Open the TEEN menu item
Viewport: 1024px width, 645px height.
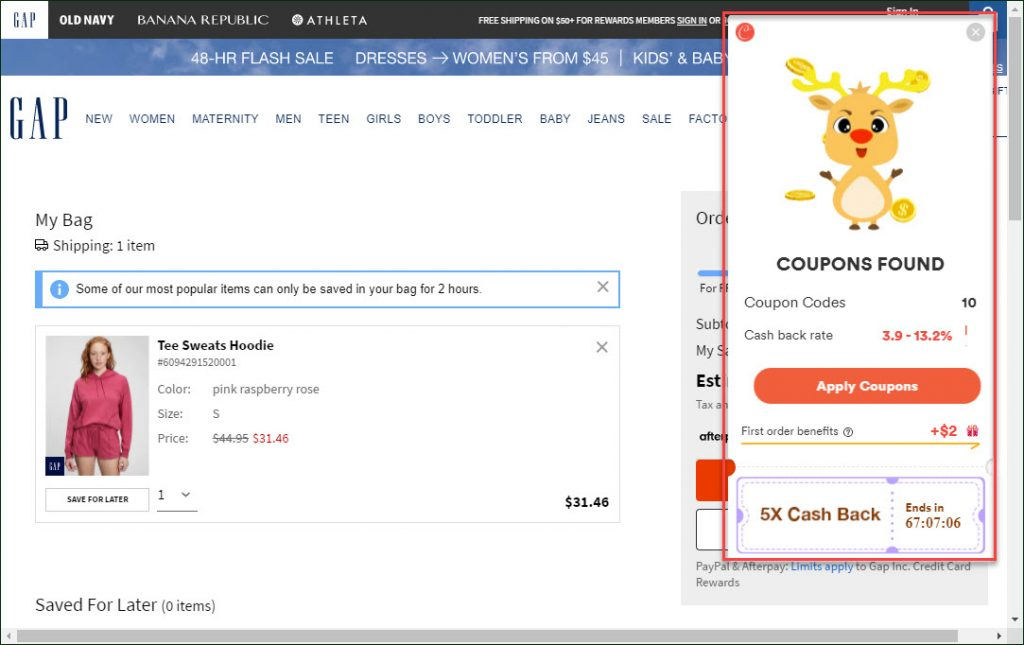click(334, 119)
